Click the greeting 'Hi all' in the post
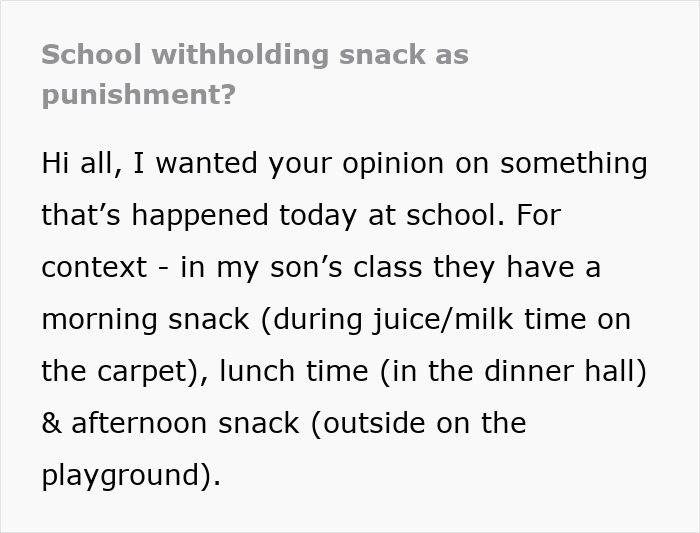700x533 pixels. click(80, 163)
